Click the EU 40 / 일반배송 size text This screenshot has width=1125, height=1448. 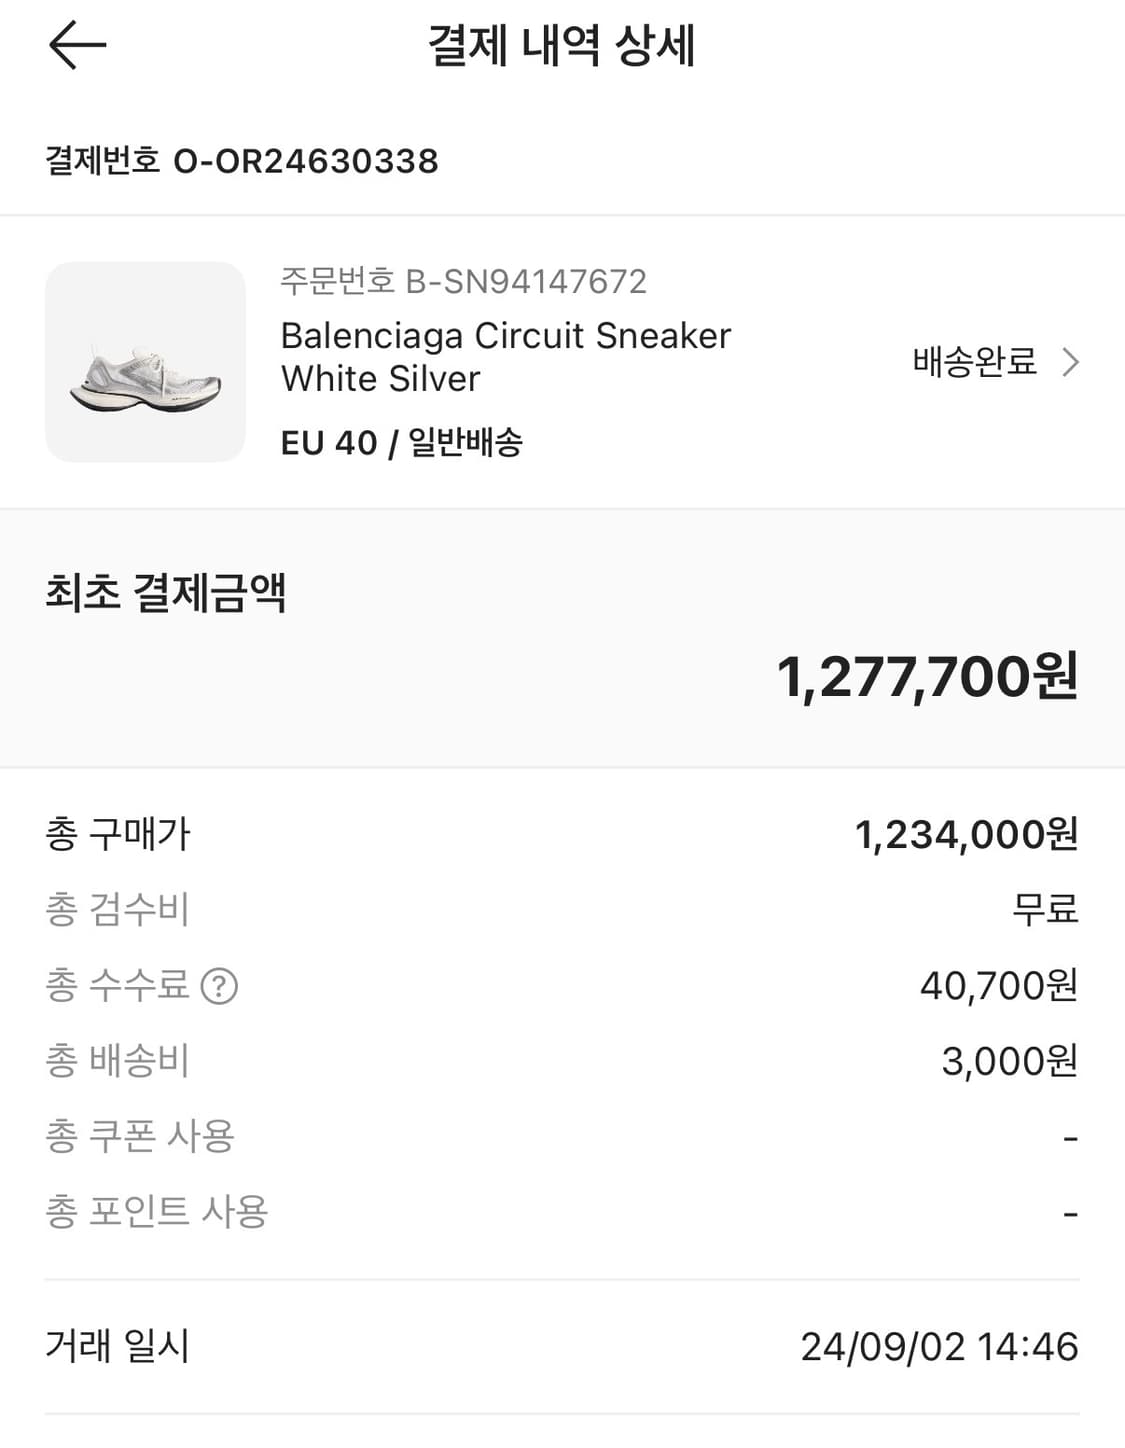pos(401,442)
